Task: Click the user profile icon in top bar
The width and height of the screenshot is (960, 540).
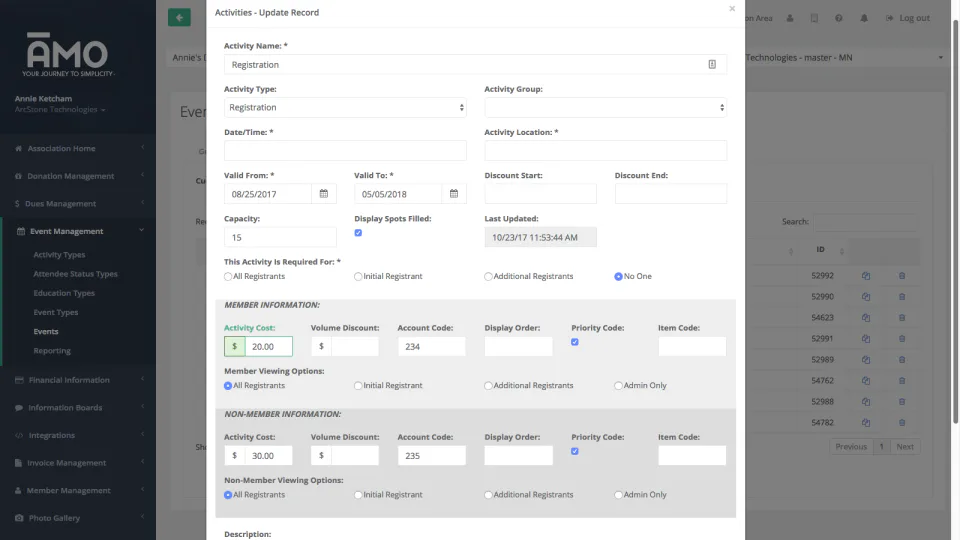Action: (790, 18)
